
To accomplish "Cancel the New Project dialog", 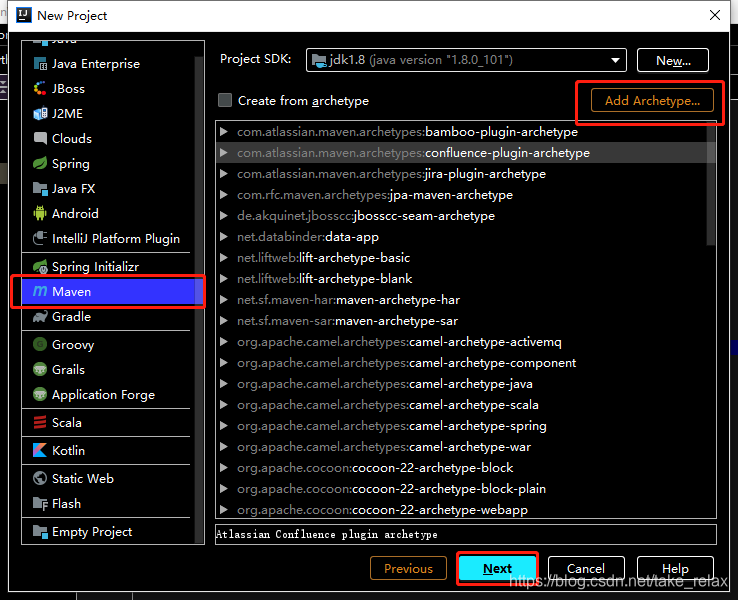I will point(586,568).
